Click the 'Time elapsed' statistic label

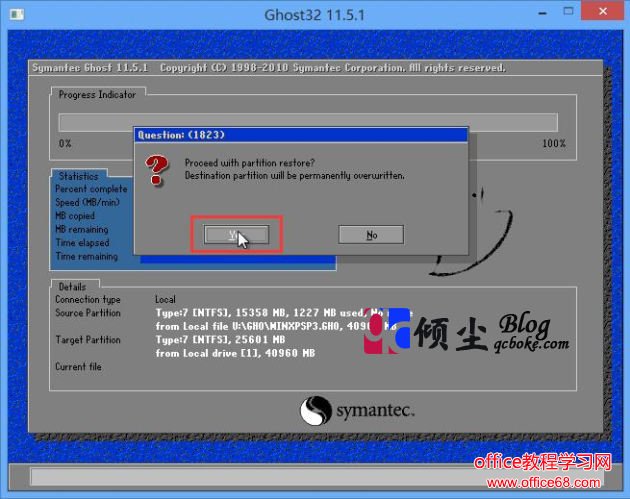pyautogui.click(x=82, y=243)
